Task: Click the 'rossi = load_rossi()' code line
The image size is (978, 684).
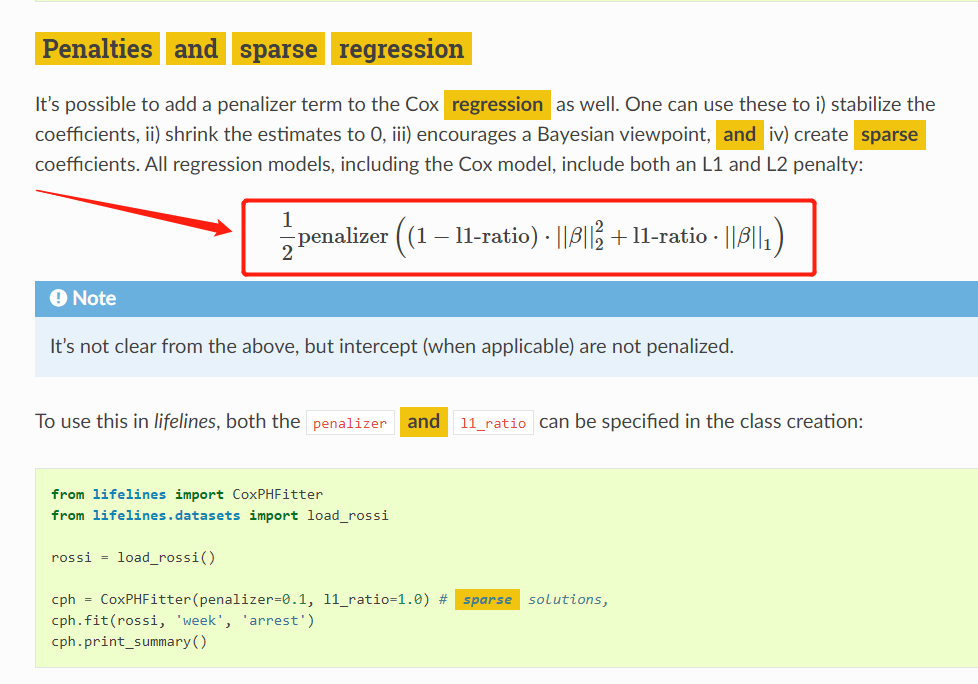Action: pyautogui.click(x=133, y=557)
